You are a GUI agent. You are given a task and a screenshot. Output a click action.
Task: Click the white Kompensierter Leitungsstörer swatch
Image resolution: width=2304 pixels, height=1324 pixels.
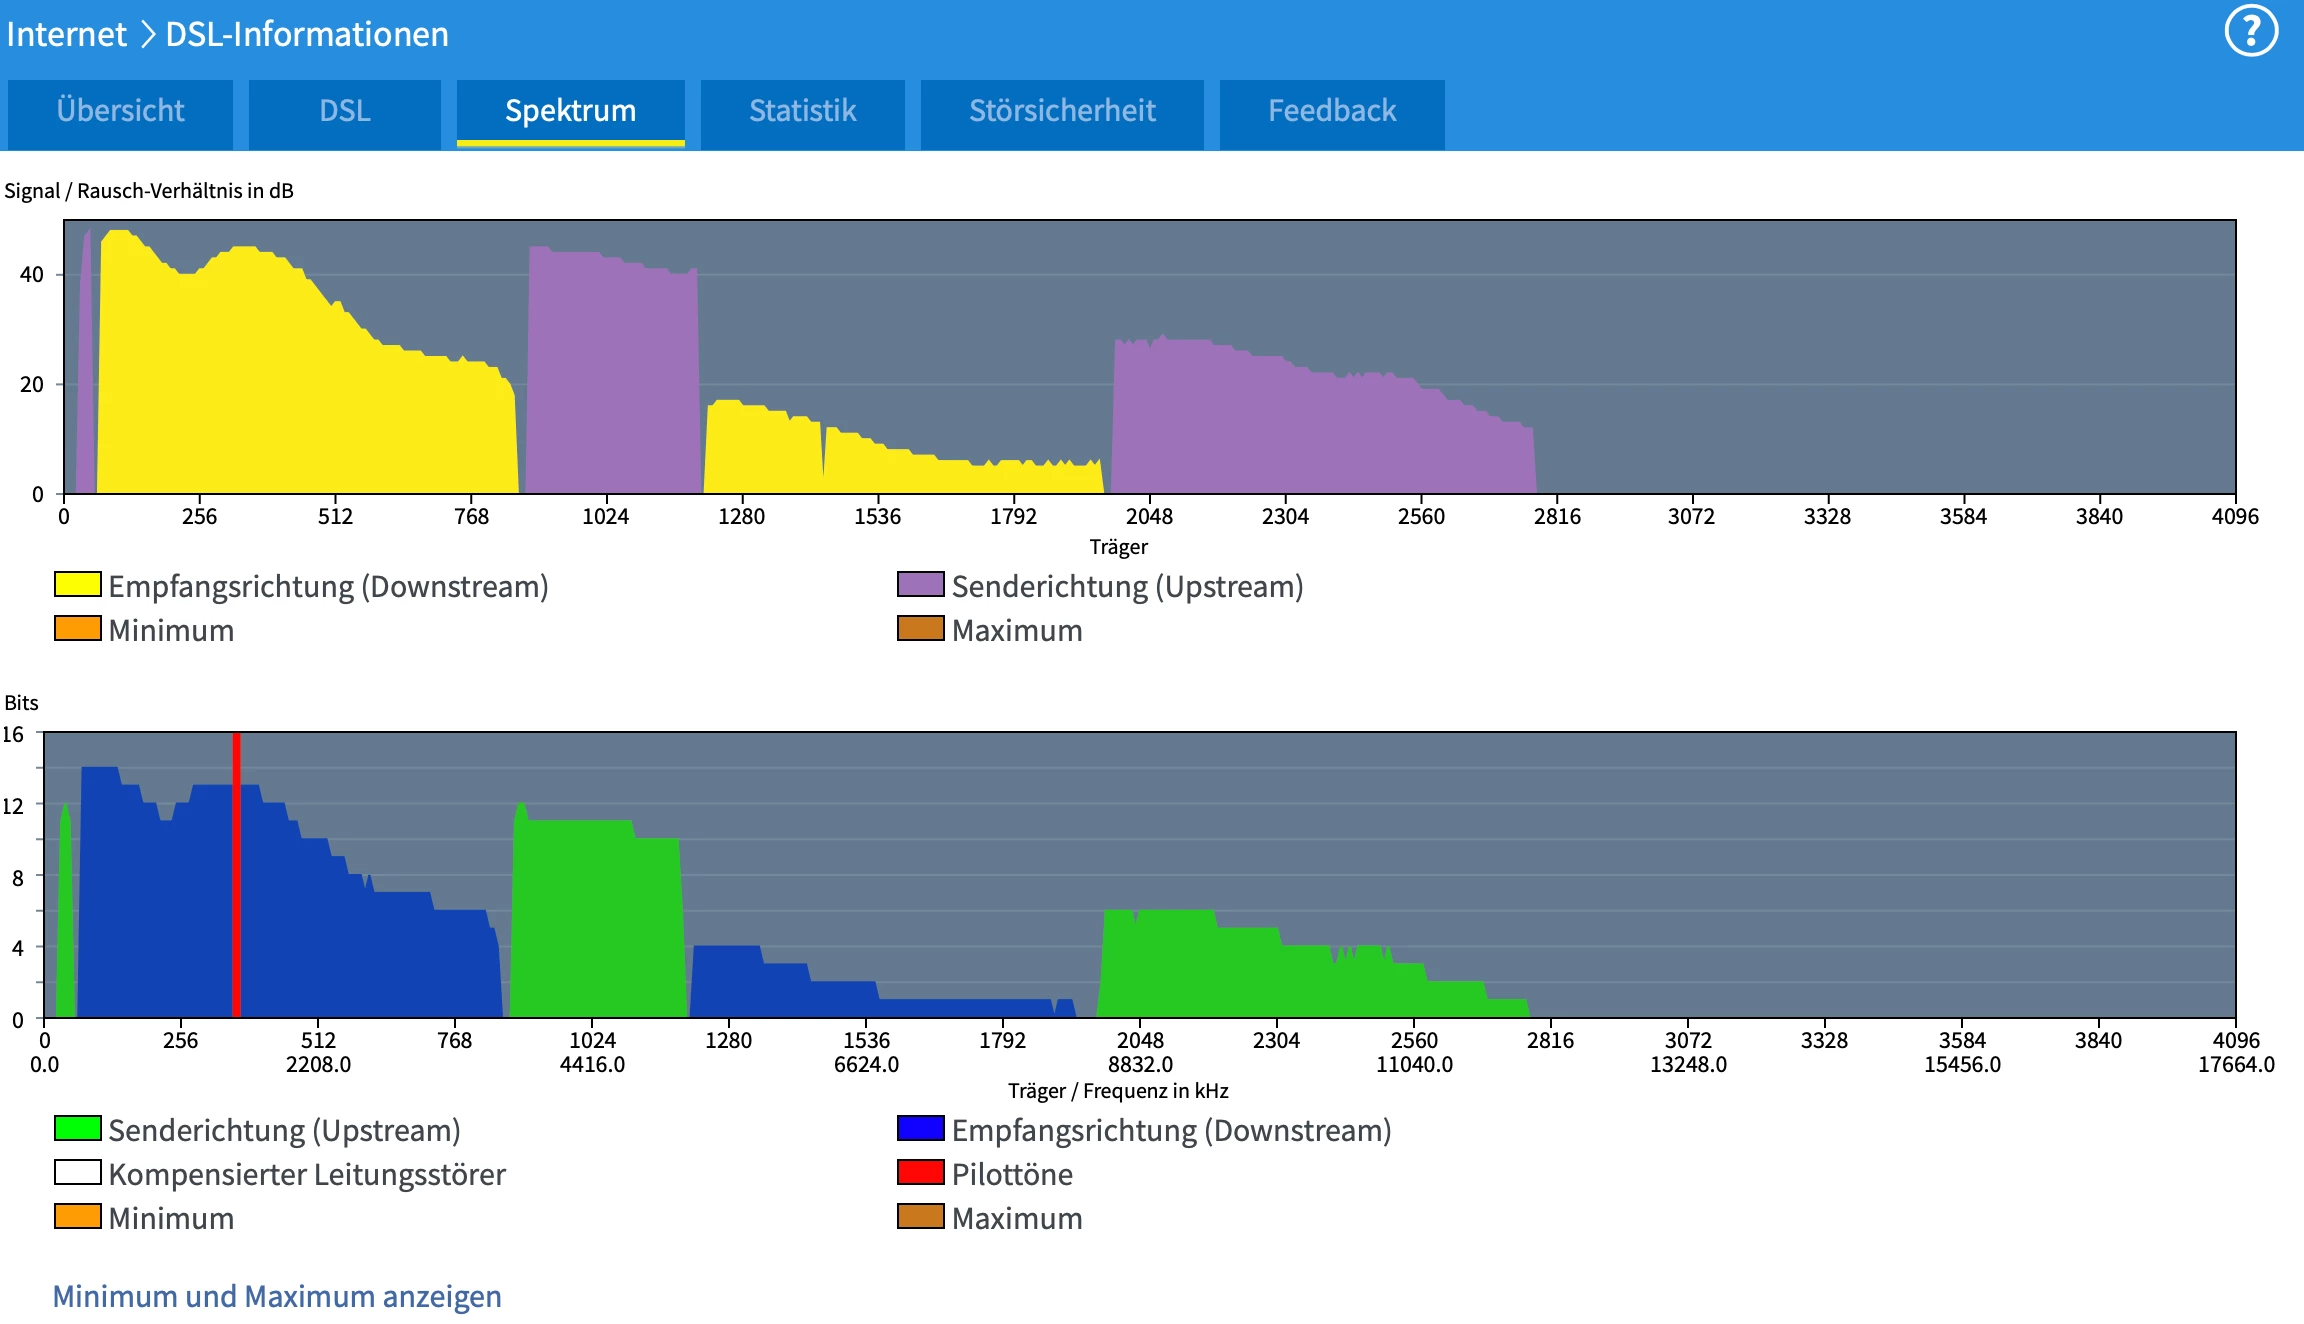pos(77,1173)
